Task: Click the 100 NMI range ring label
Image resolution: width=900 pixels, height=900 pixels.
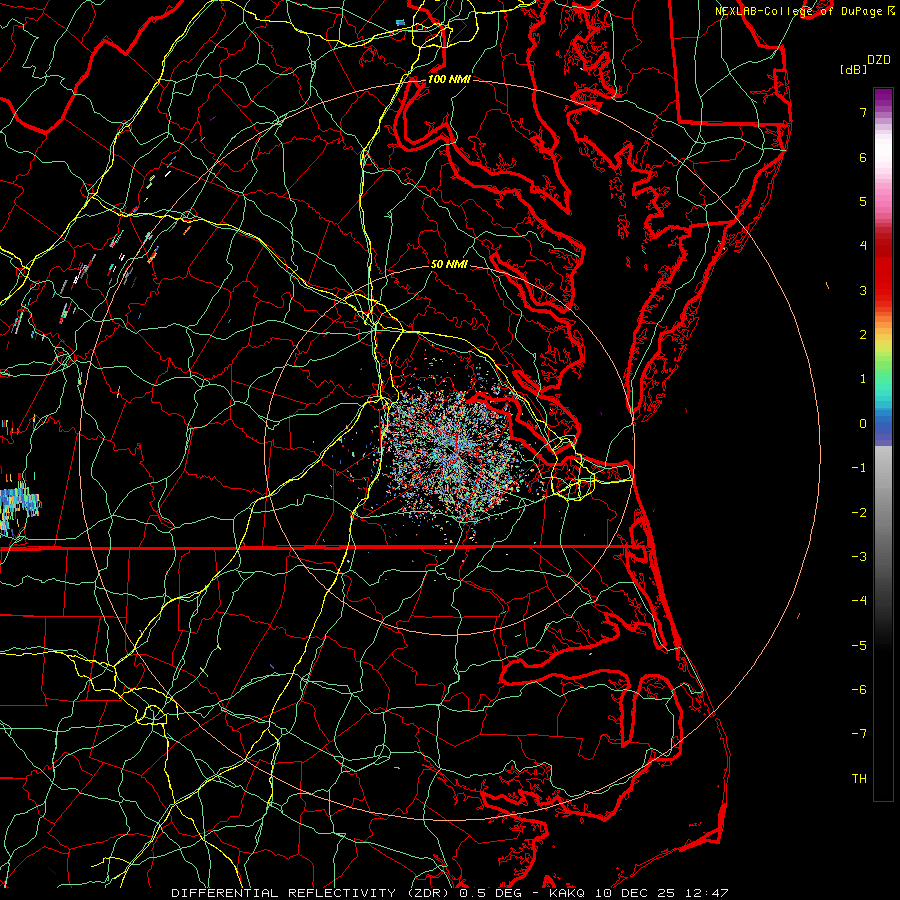Action: (x=449, y=79)
